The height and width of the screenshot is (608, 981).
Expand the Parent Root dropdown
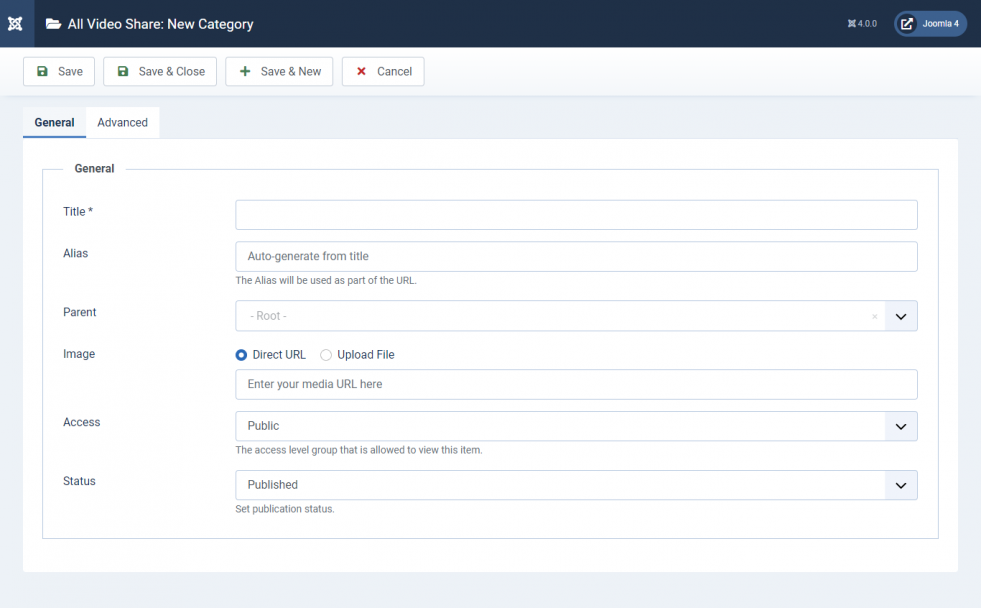[x=901, y=316]
